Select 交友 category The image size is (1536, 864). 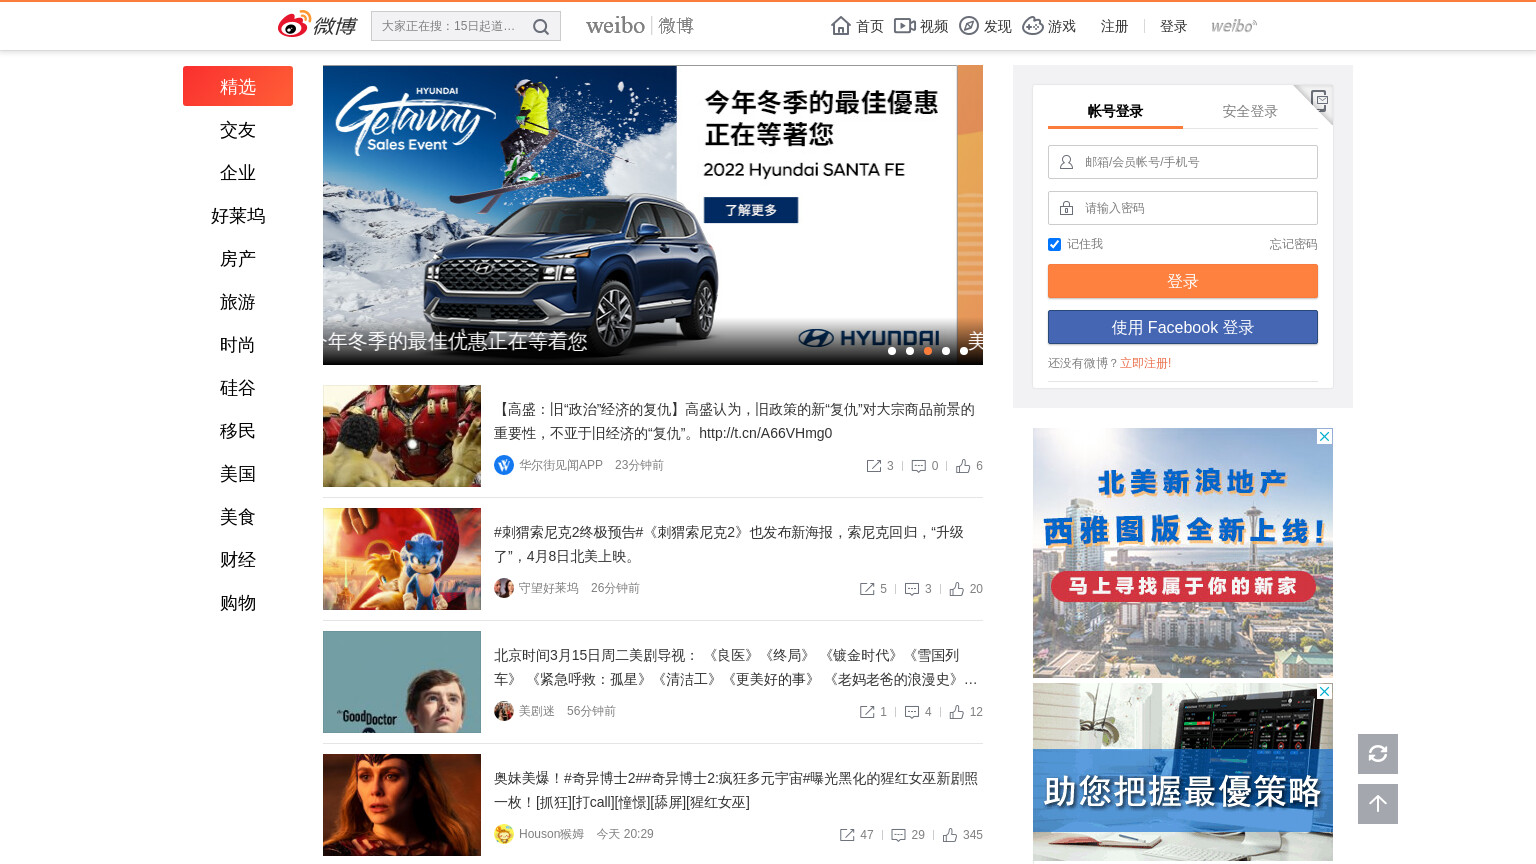(x=238, y=130)
